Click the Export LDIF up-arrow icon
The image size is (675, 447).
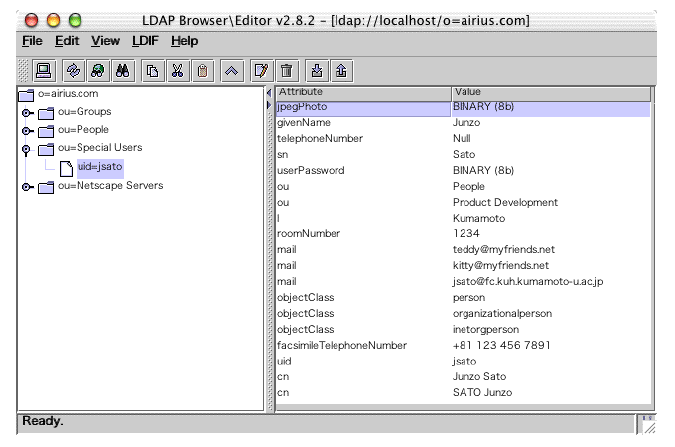341,71
